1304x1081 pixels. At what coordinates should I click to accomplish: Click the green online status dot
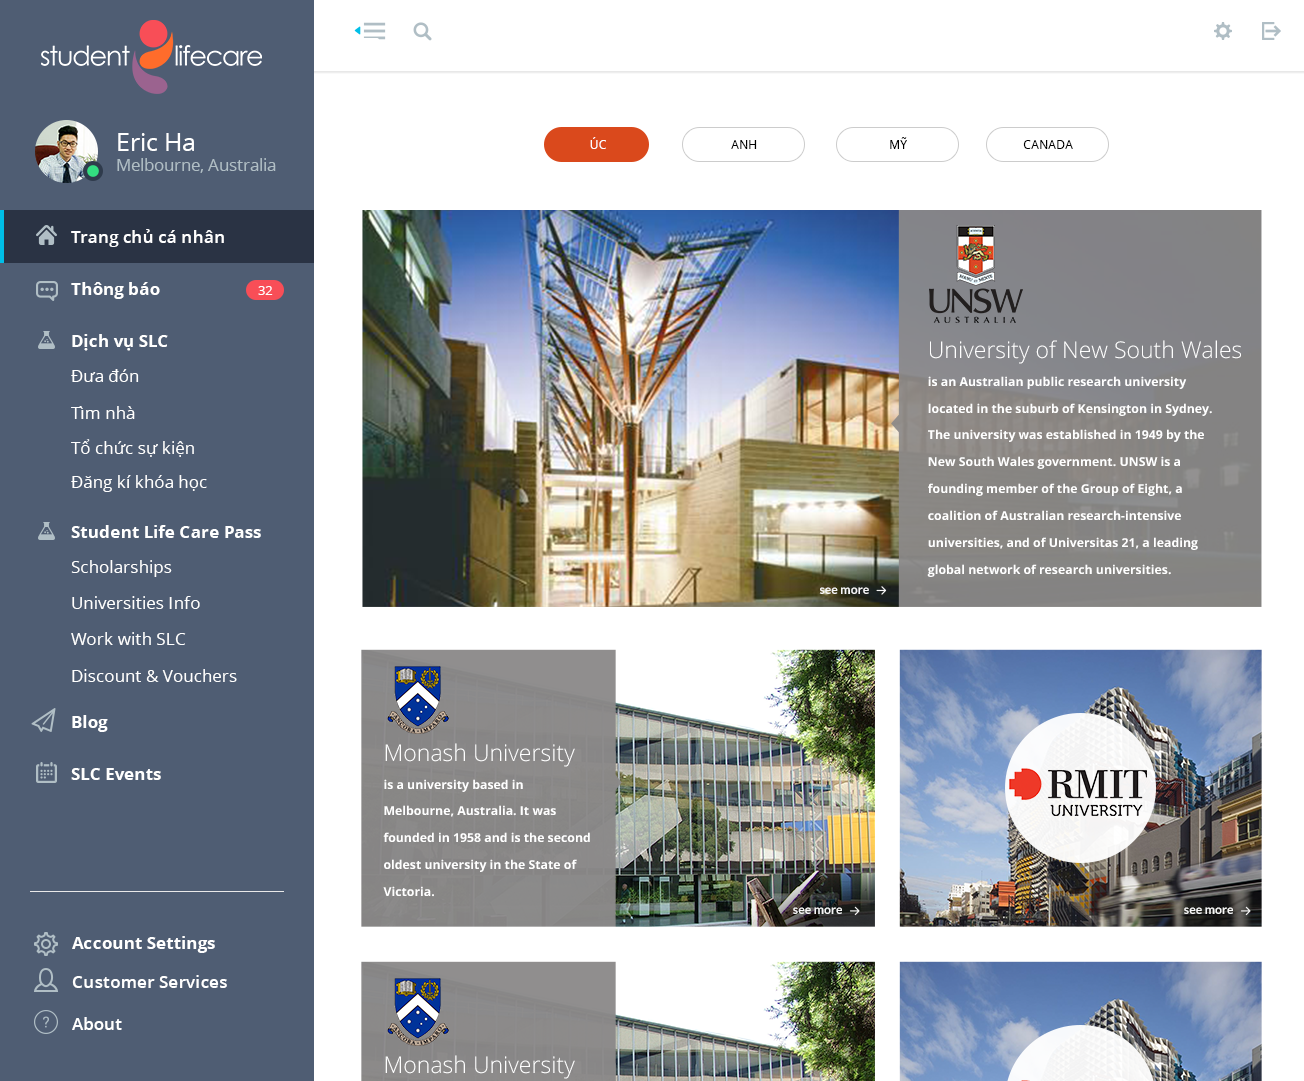(x=93, y=171)
